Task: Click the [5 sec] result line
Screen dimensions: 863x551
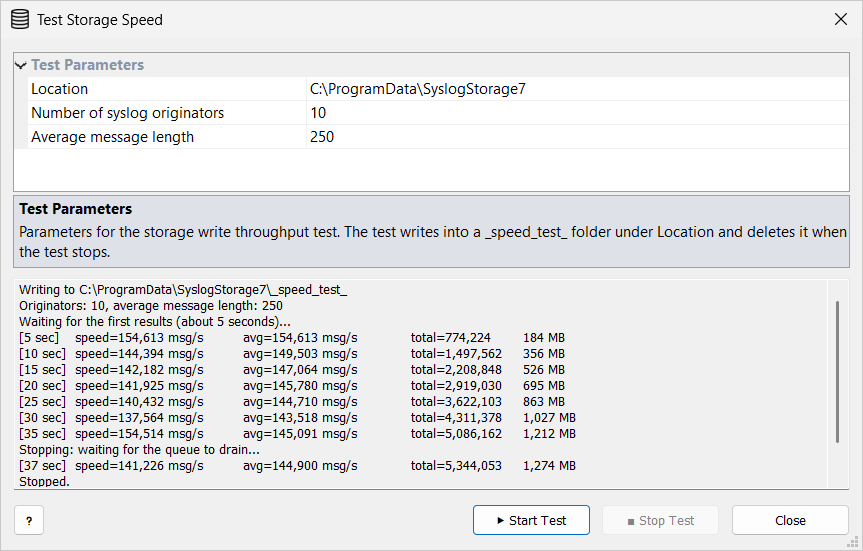Action: [x=292, y=337]
